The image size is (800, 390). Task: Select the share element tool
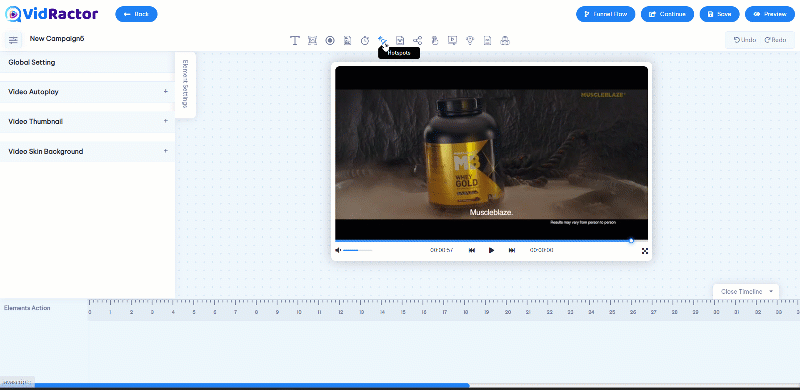[x=417, y=40]
